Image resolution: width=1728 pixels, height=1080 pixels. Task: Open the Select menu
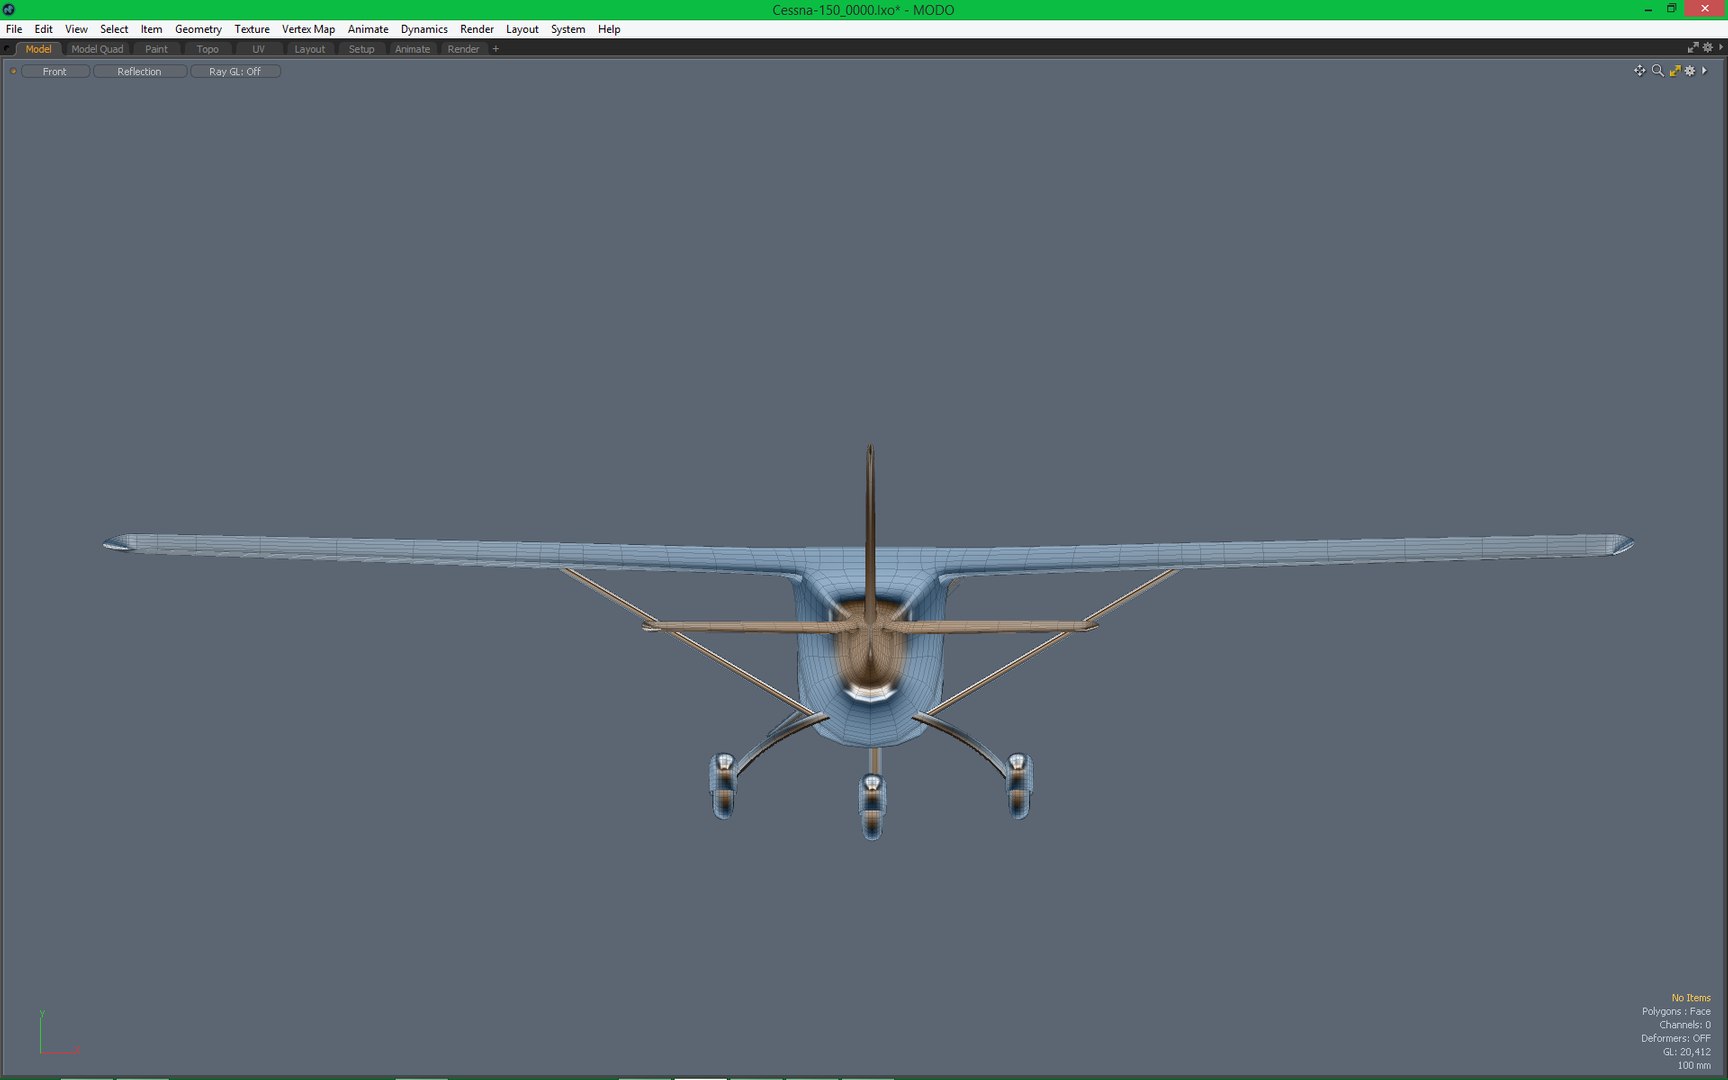click(114, 29)
